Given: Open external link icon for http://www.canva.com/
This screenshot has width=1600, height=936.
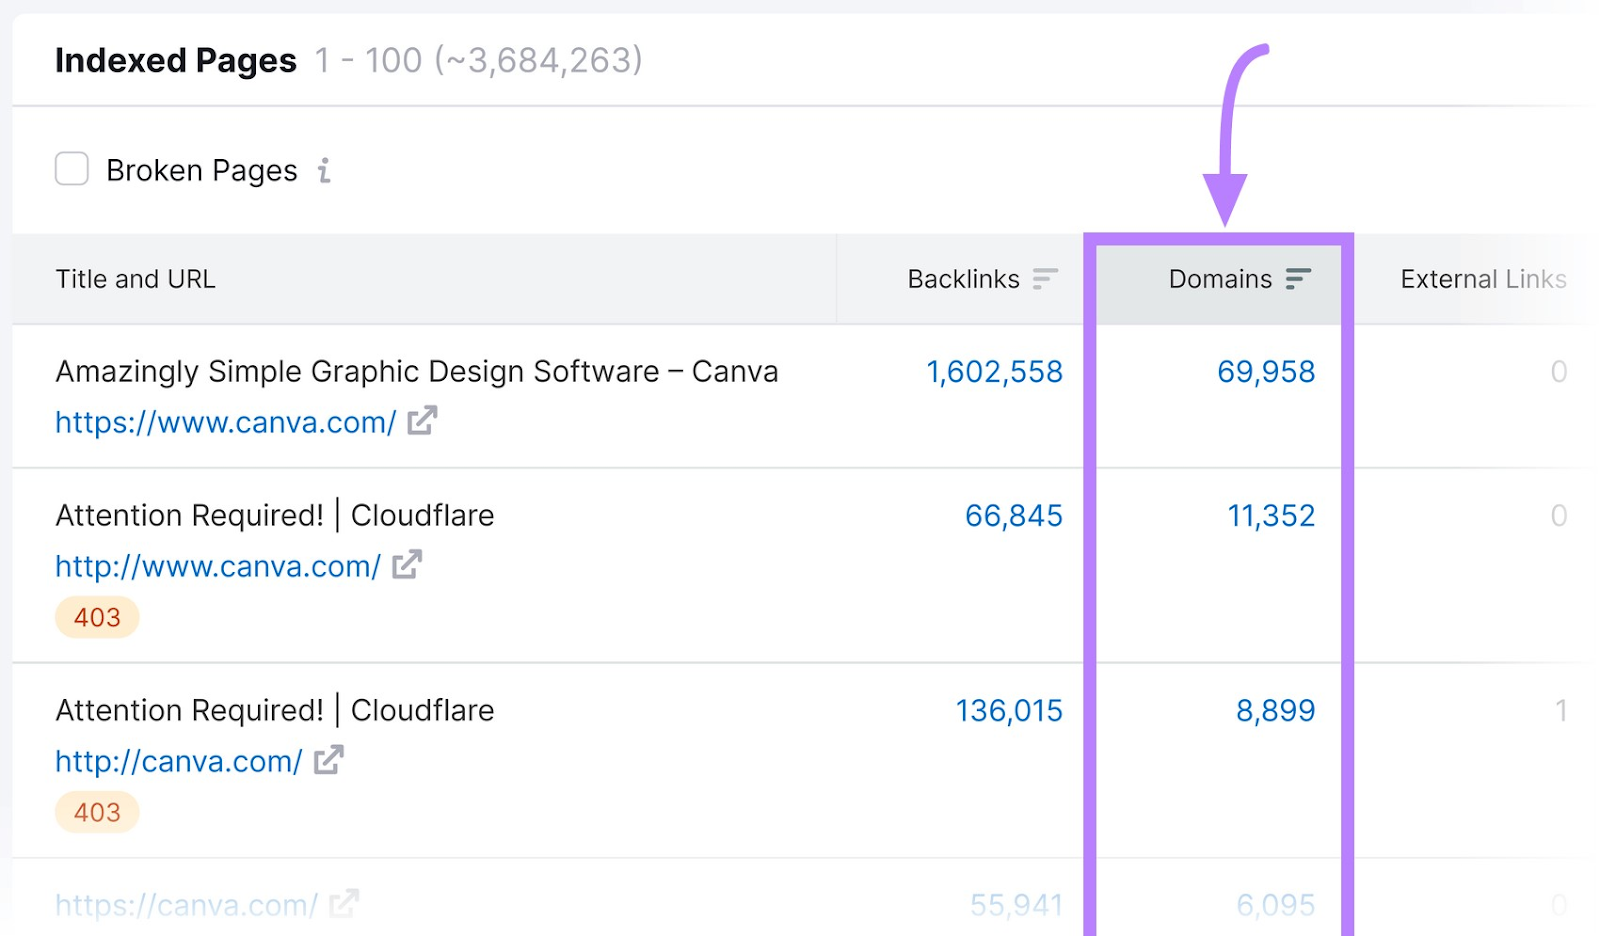Looking at the screenshot, I should (407, 565).
